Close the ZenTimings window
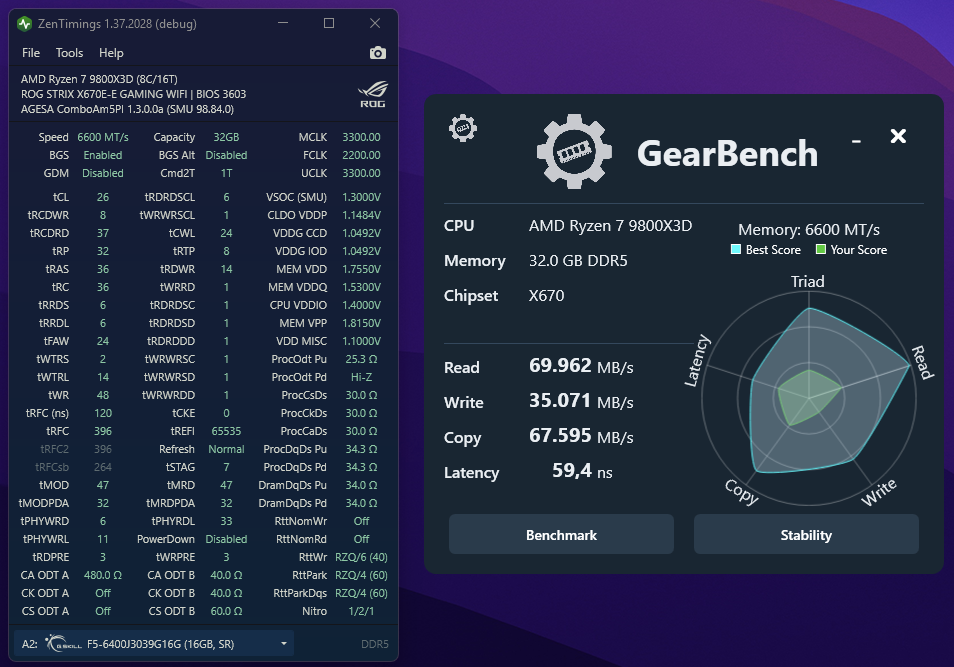The width and height of the screenshot is (954, 667). point(375,23)
